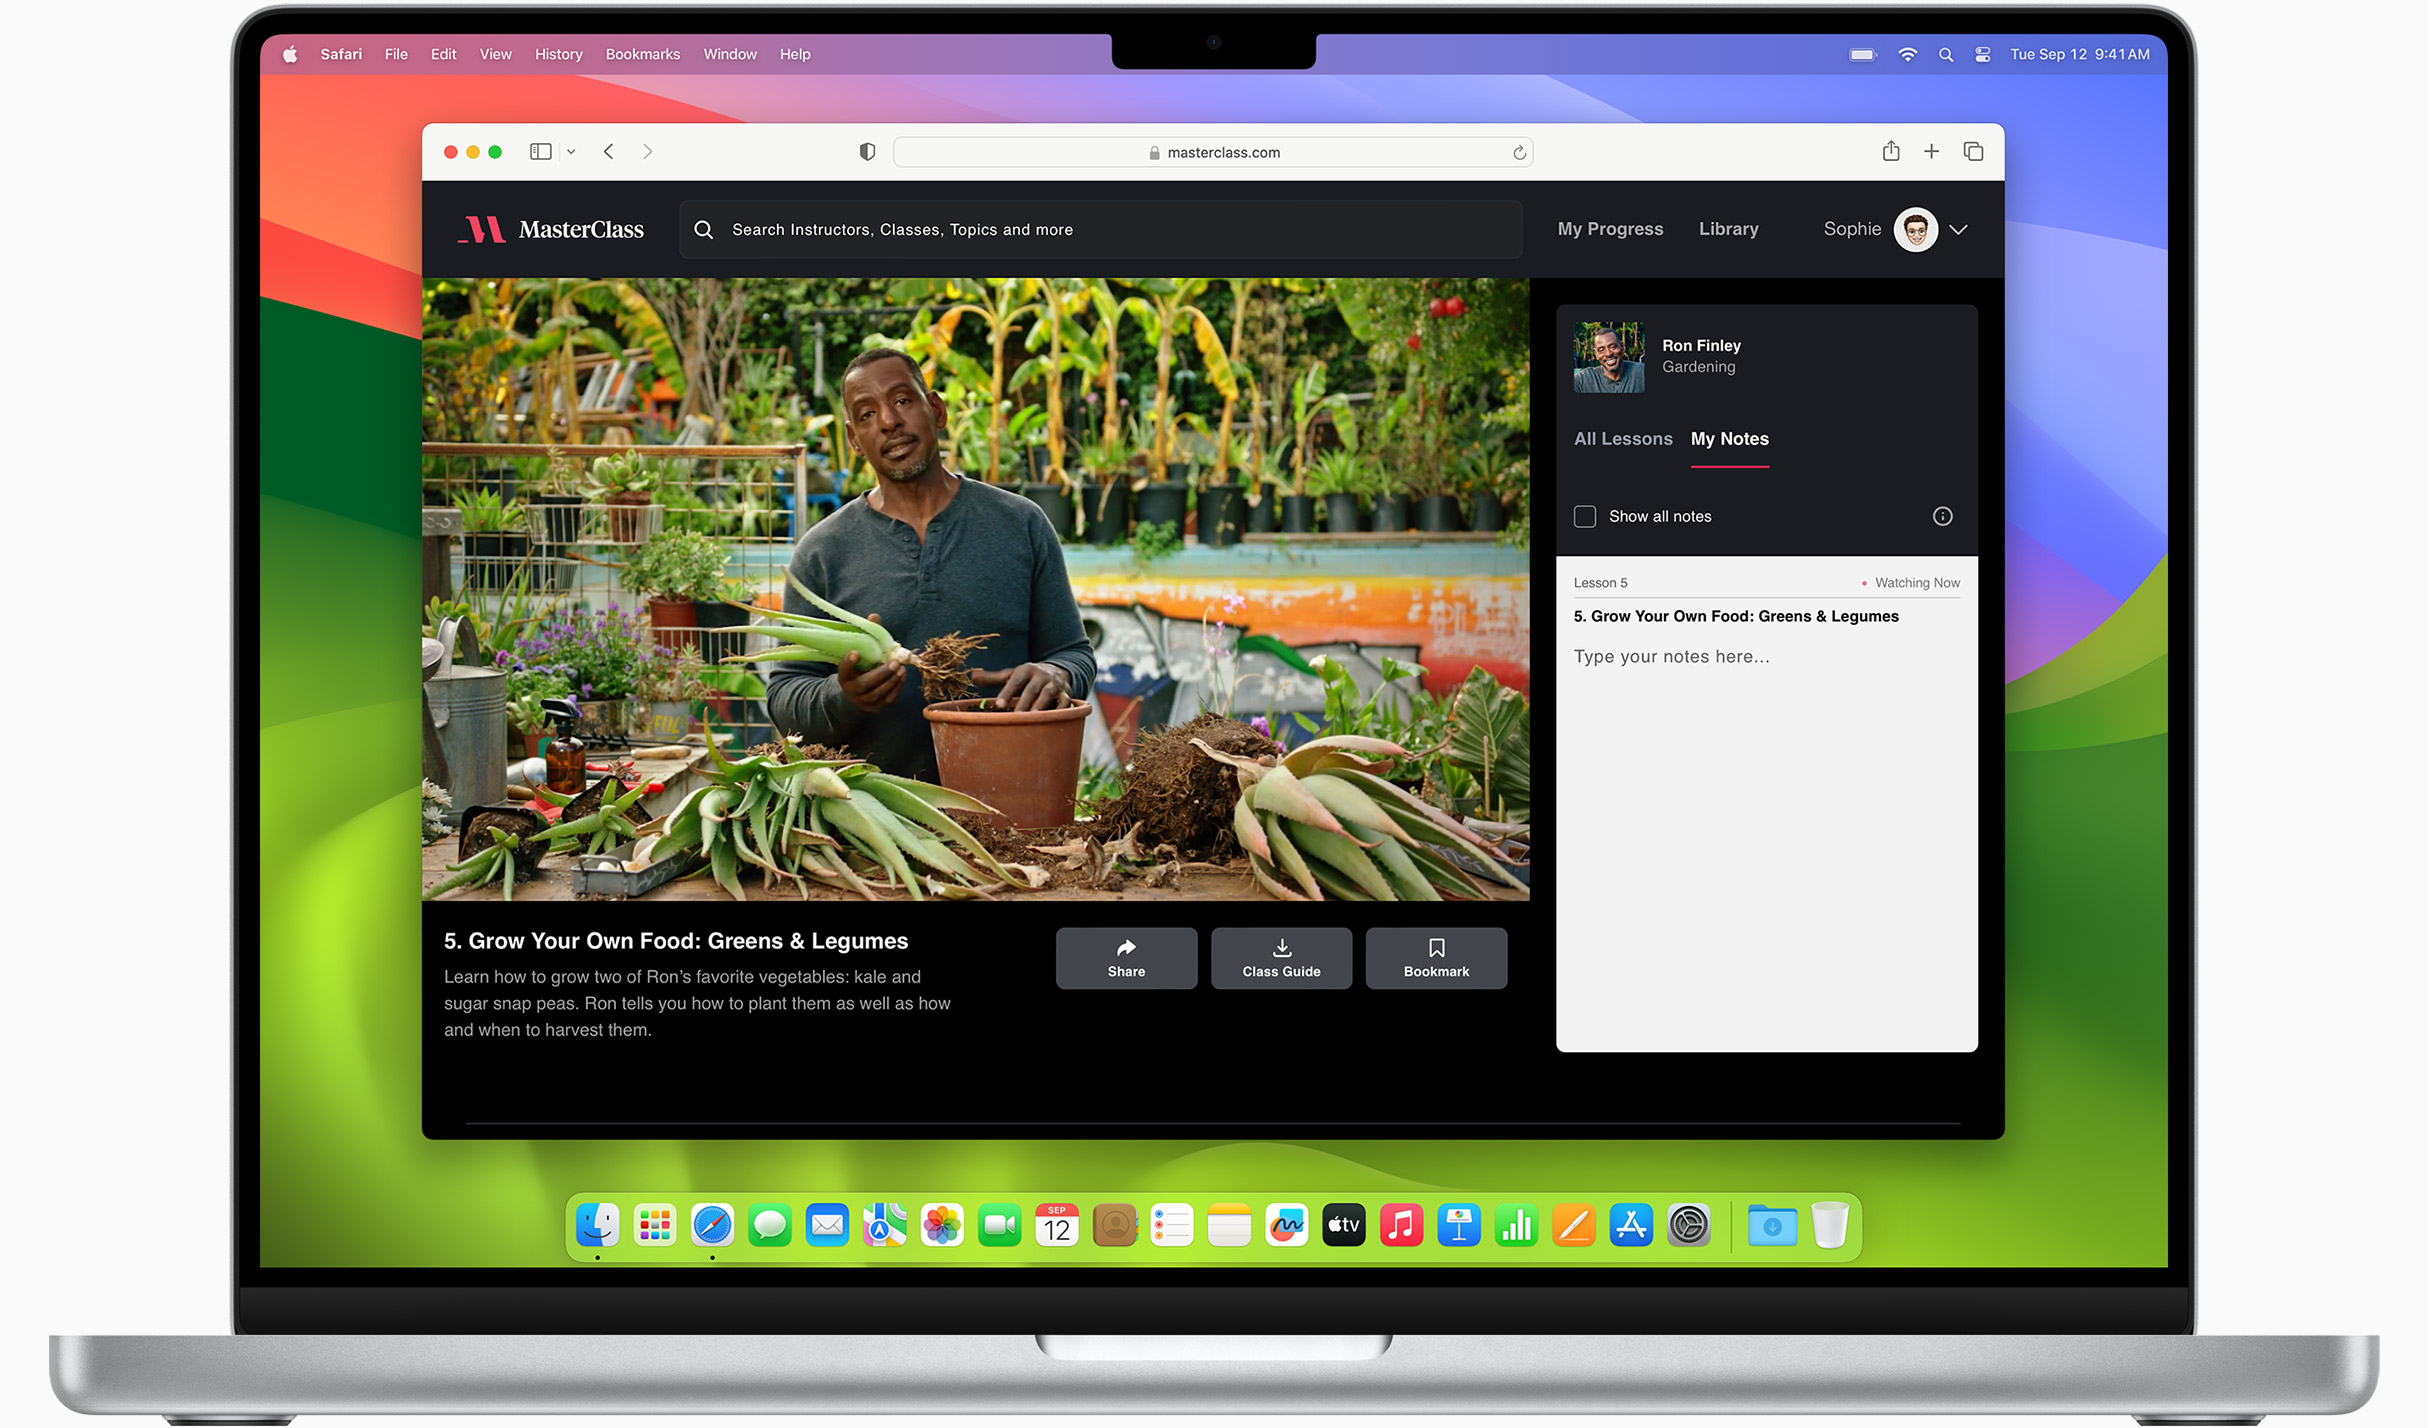Click the search magnifier icon in MasterClass
The image size is (2428, 1428).
705,230
